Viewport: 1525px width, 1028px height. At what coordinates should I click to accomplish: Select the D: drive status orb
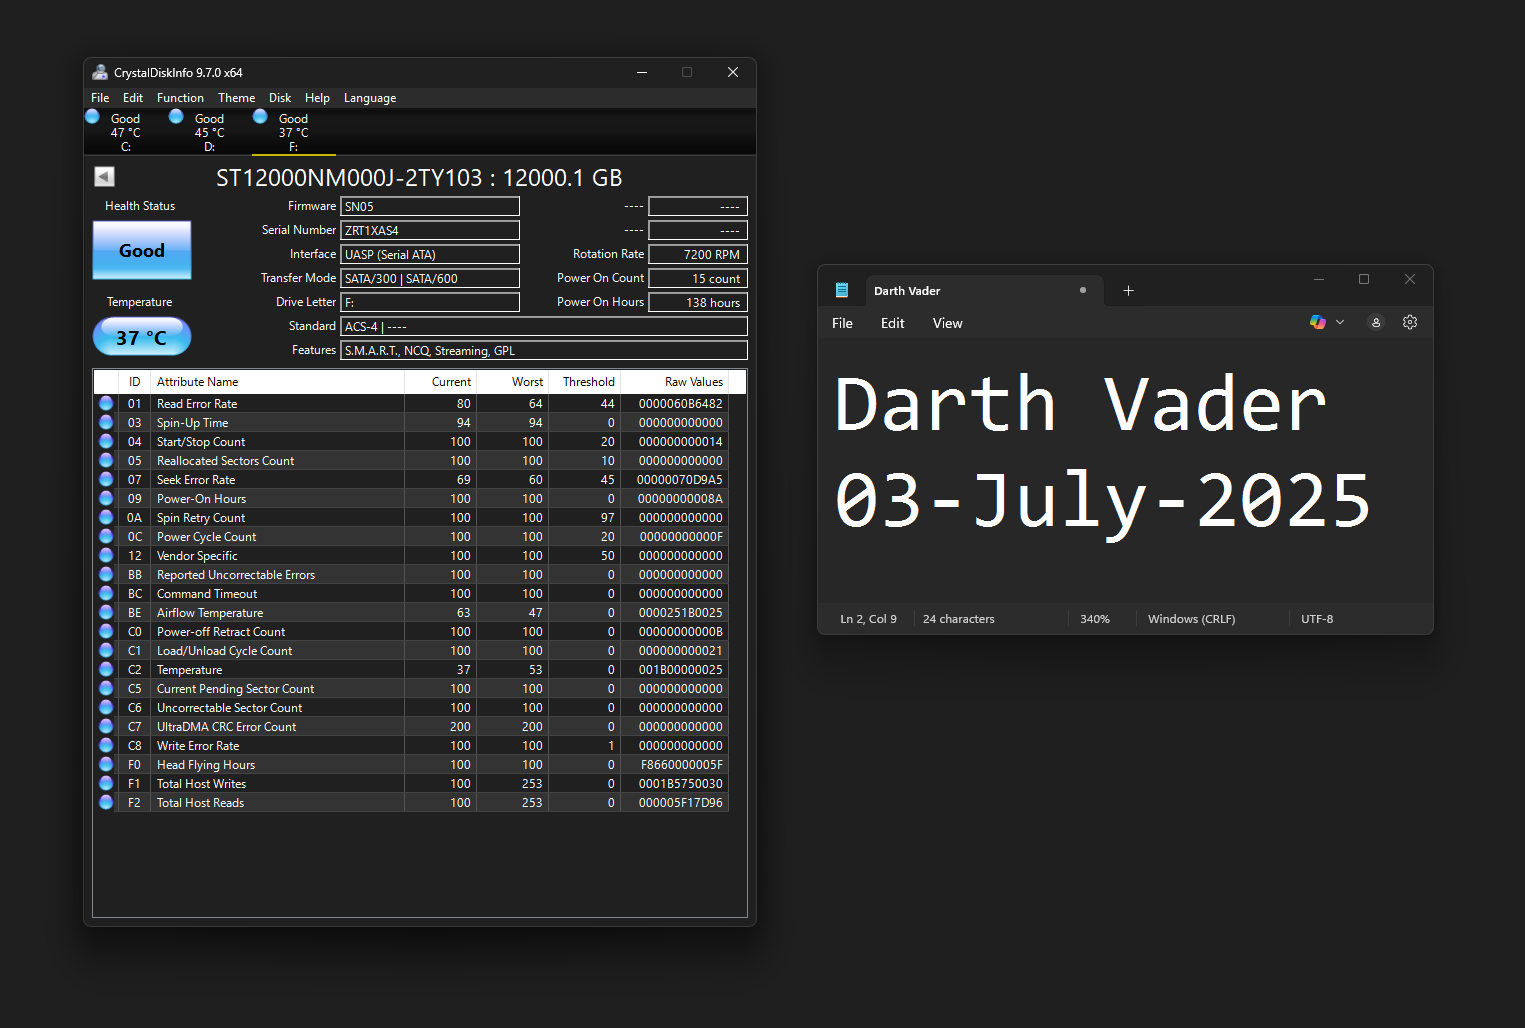coord(176,117)
